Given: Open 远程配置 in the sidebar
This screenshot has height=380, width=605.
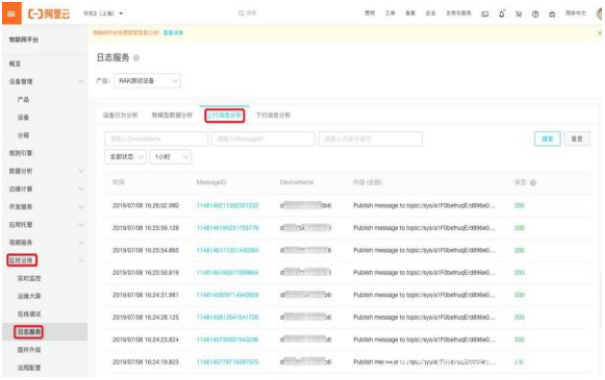Looking at the screenshot, I should pos(29,368).
